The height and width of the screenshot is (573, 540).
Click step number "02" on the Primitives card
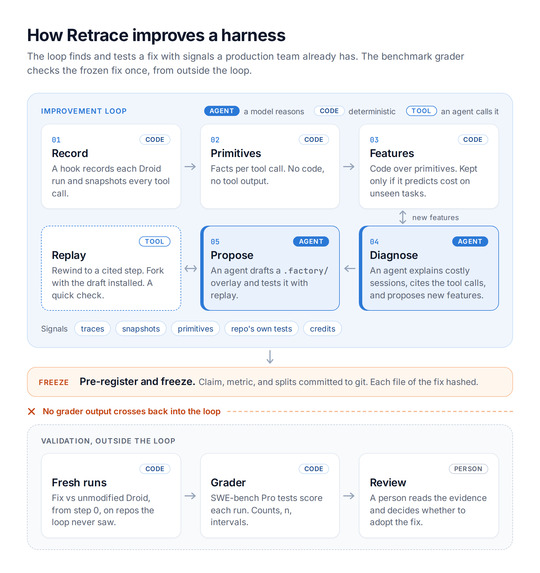pyautogui.click(x=215, y=140)
